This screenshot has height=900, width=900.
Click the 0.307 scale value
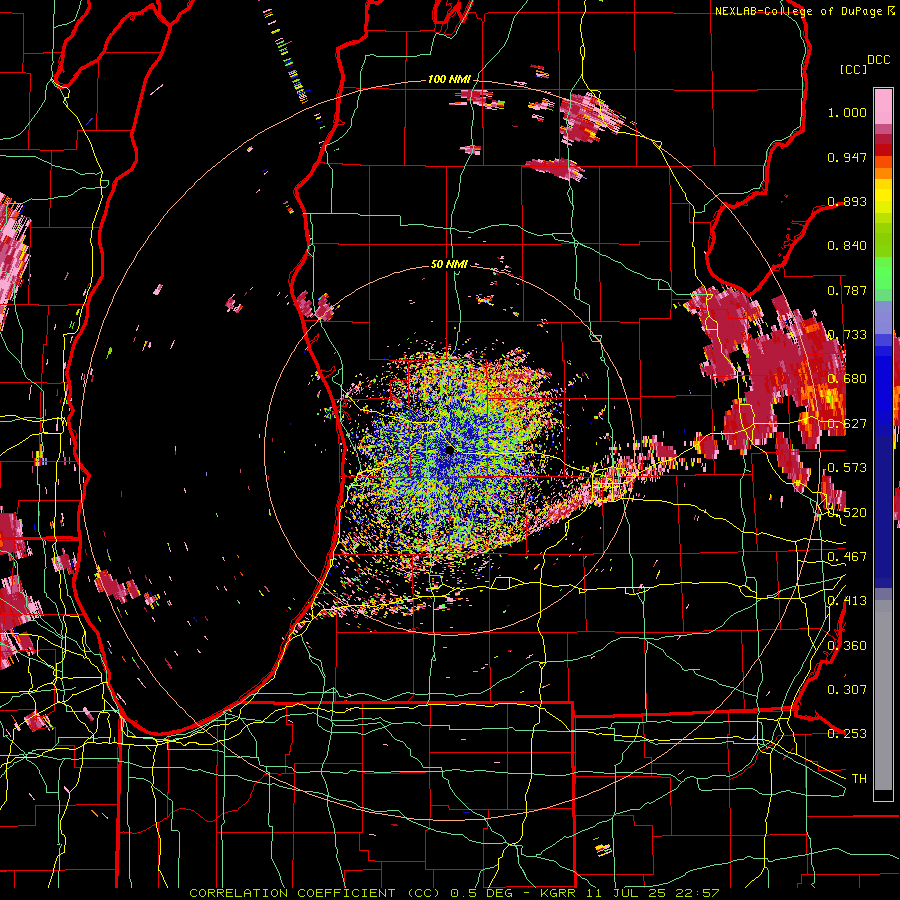tap(847, 690)
